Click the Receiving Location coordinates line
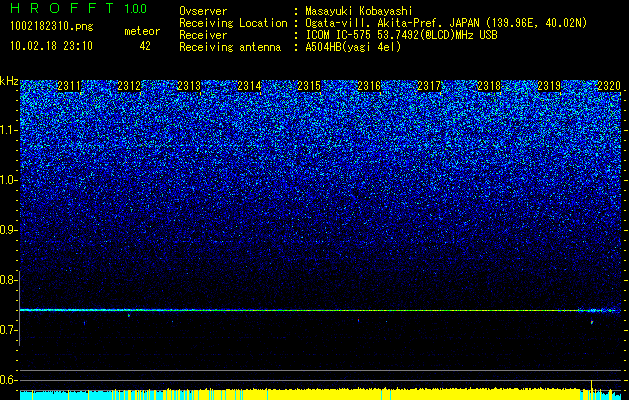 pos(446,23)
